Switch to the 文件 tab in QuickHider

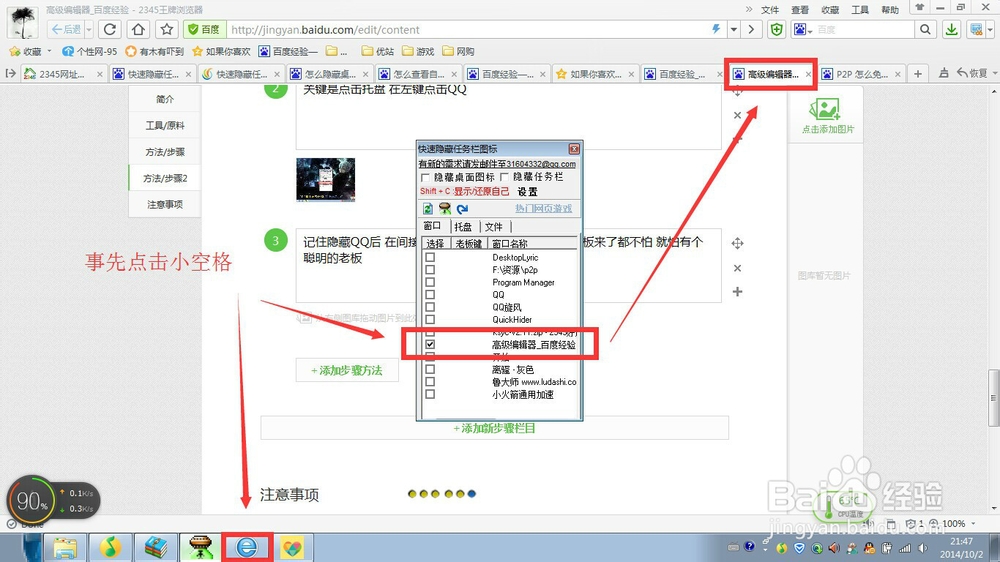(x=494, y=226)
